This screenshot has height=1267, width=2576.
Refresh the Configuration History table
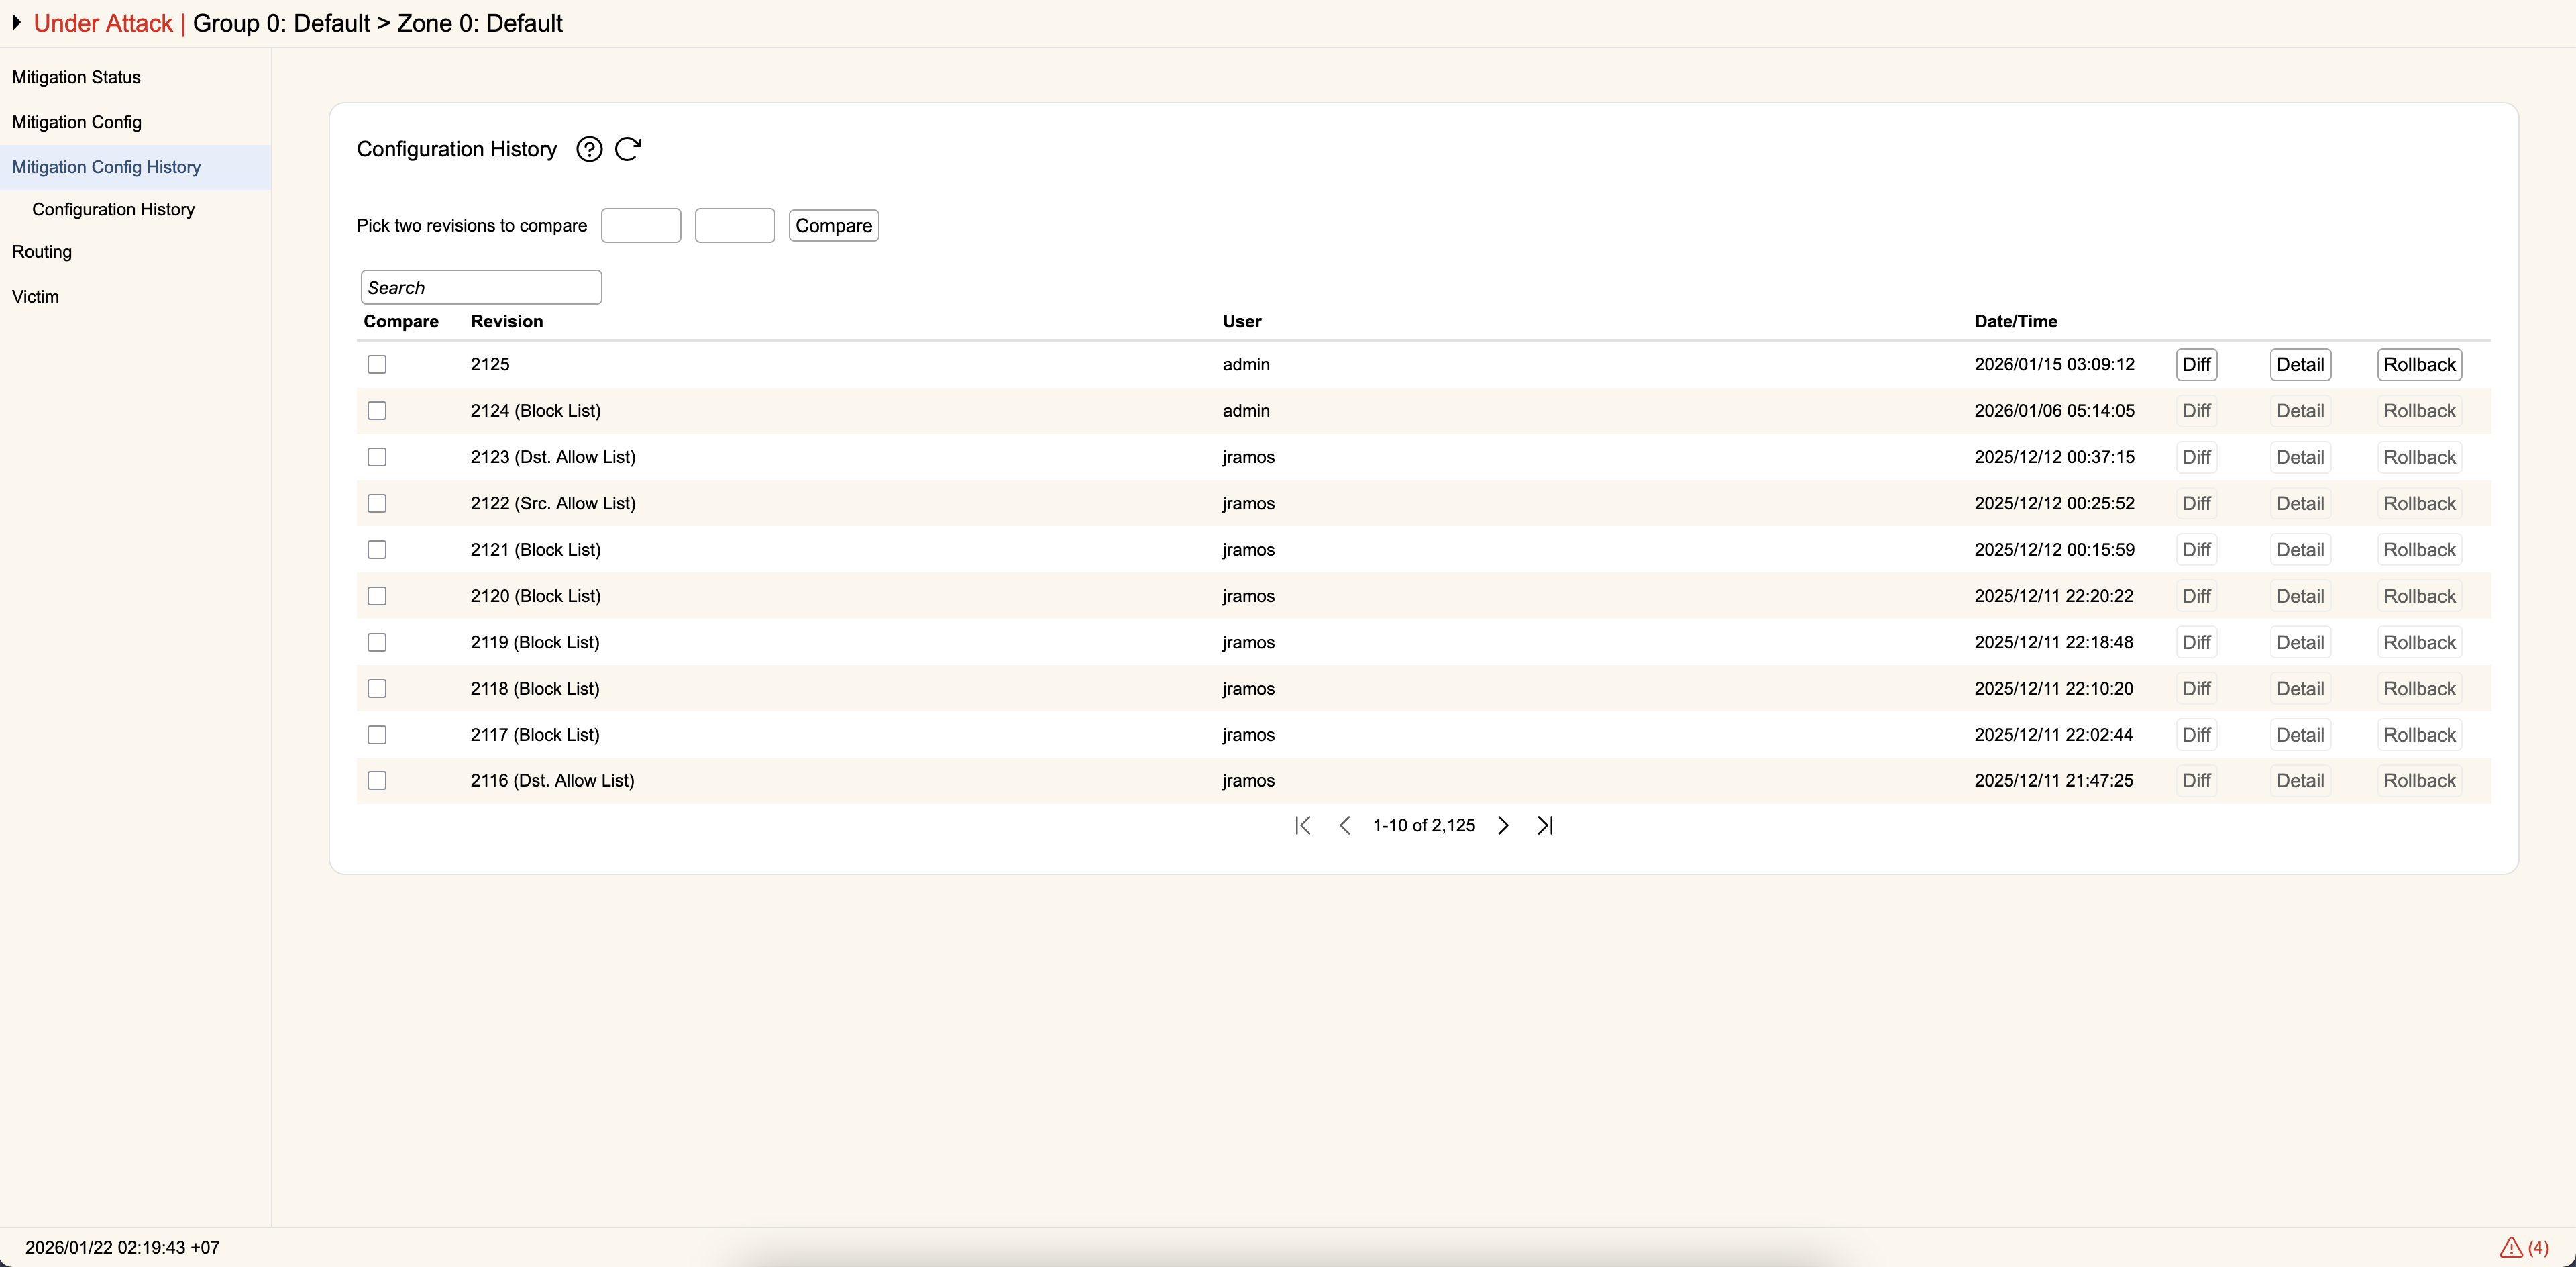628,149
